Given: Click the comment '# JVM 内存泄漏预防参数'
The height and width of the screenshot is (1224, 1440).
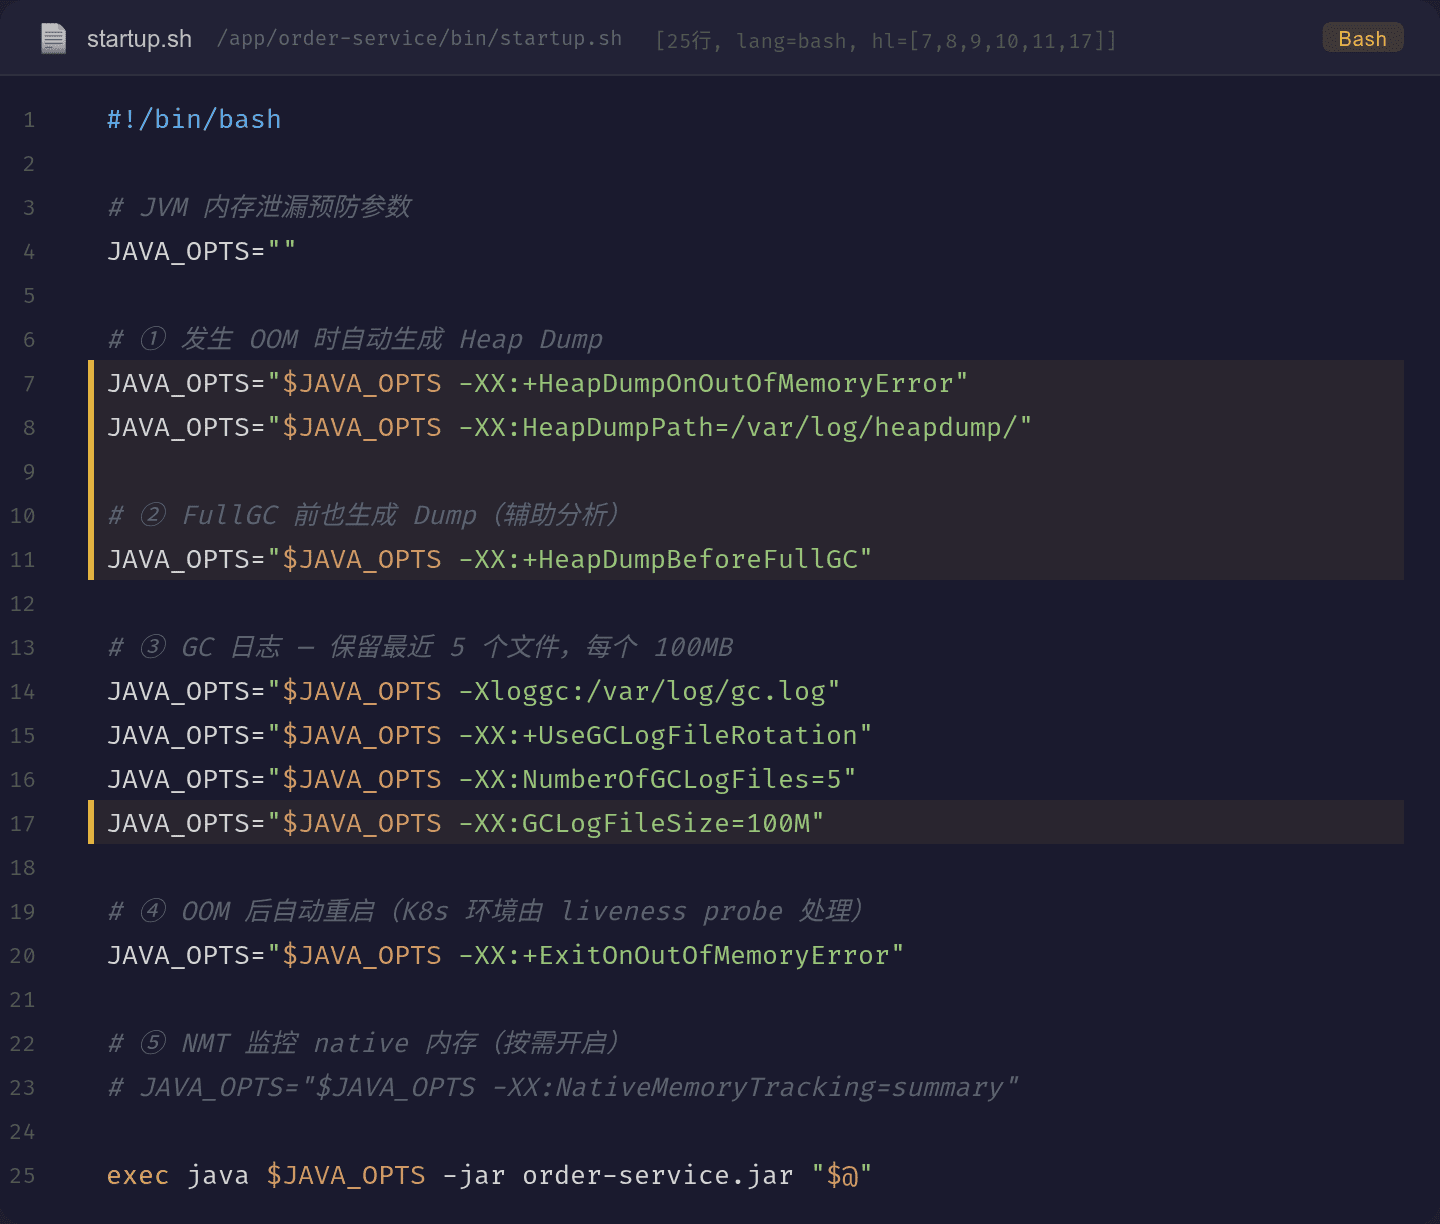Looking at the screenshot, I should pos(260,207).
